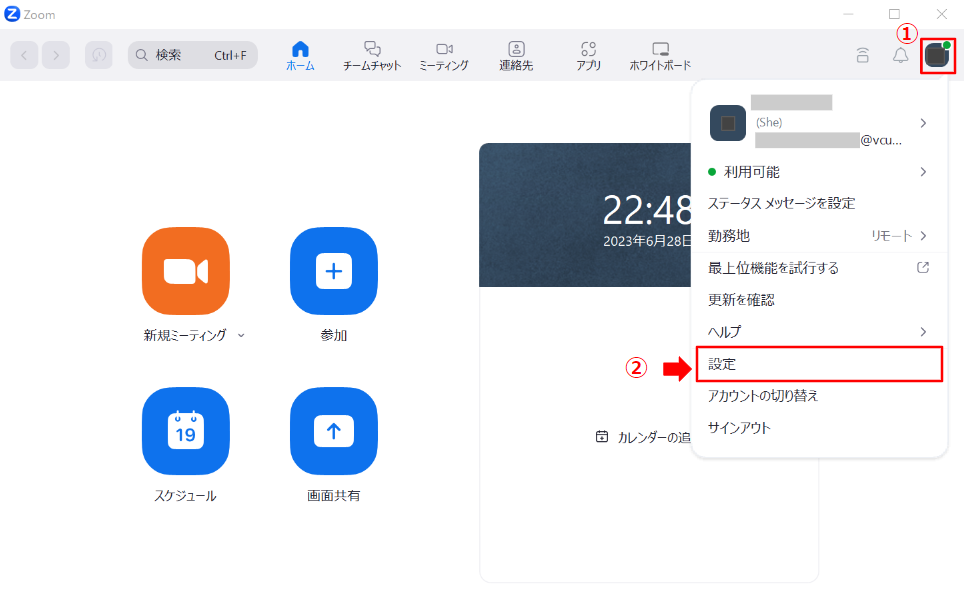This screenshot has height=603, width=964.
Task: Click the orange 新規ミーティング camera icon
Action: 186,271
